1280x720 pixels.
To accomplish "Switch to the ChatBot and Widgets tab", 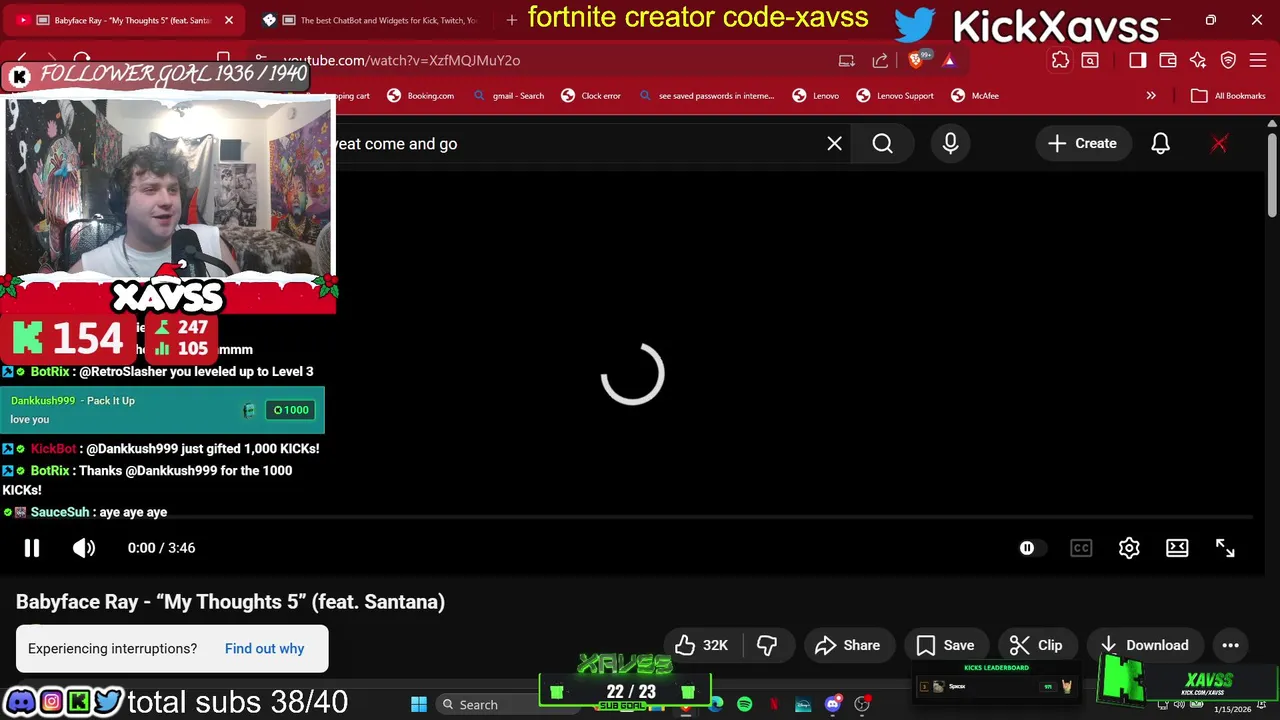I will click(375, 20).
